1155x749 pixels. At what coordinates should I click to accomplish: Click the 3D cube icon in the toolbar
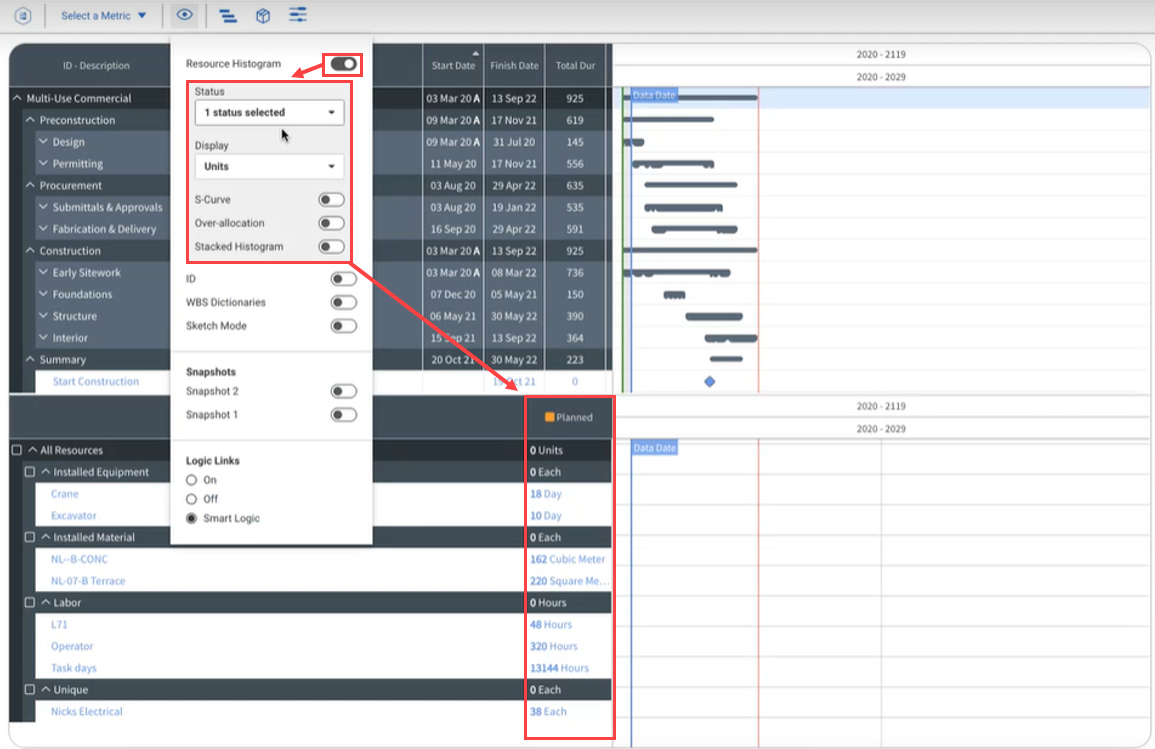coord(263,15)
